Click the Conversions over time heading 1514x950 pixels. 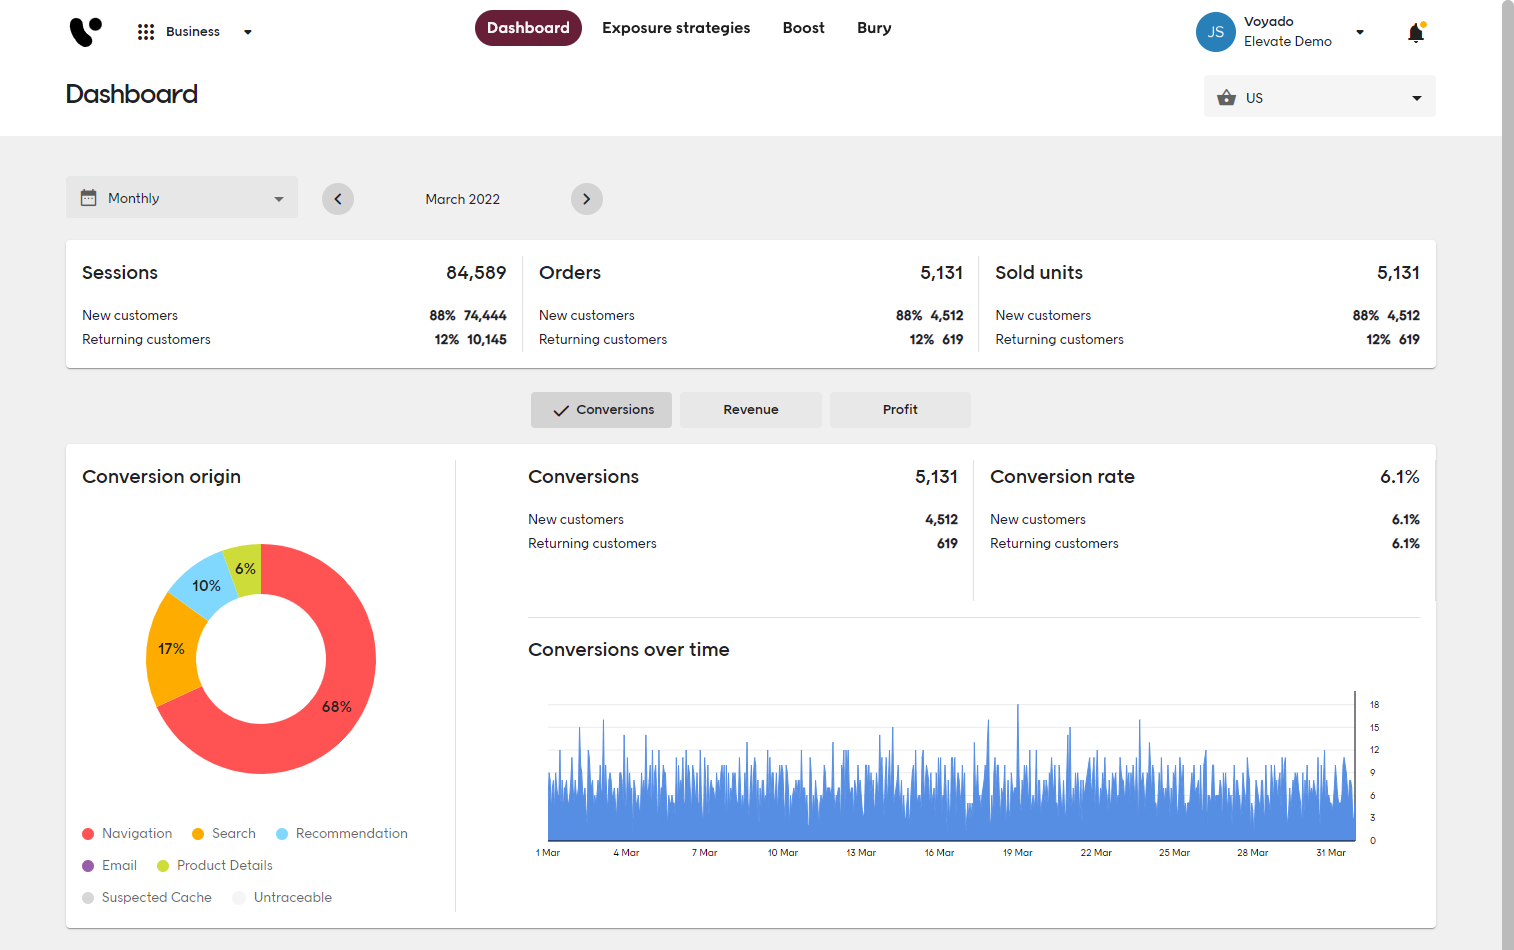[x=629, y=650]
